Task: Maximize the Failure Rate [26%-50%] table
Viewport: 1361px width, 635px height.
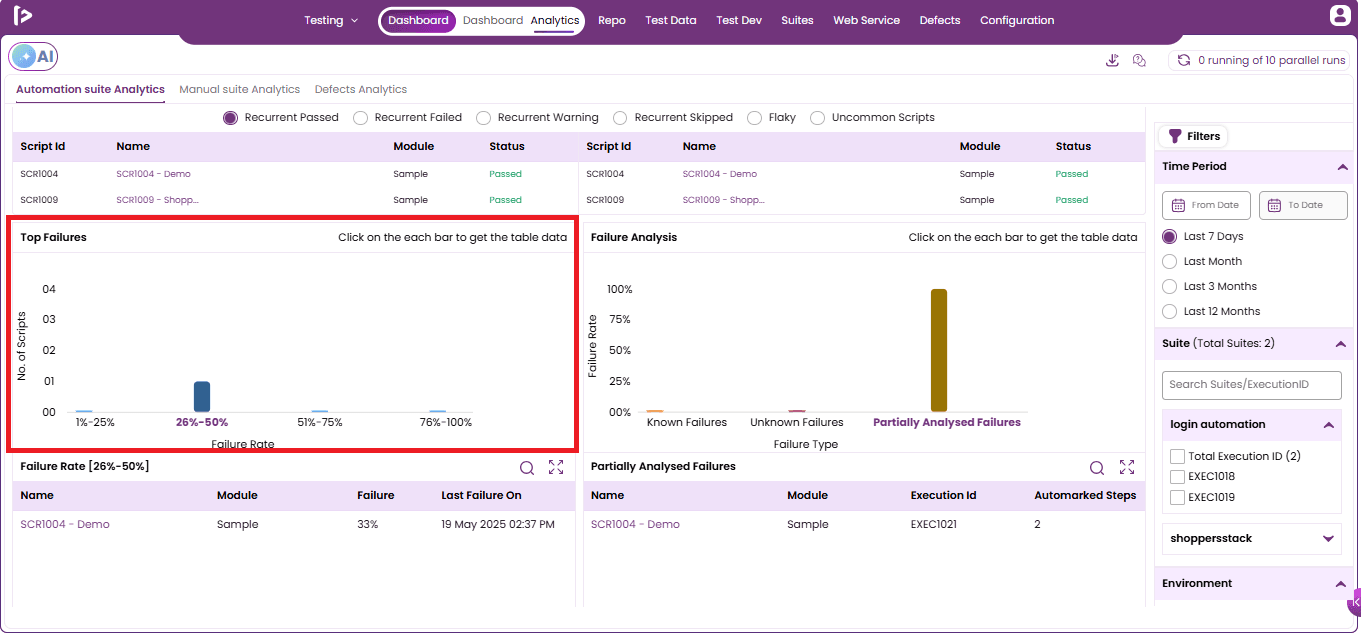Action: point(556,467)
